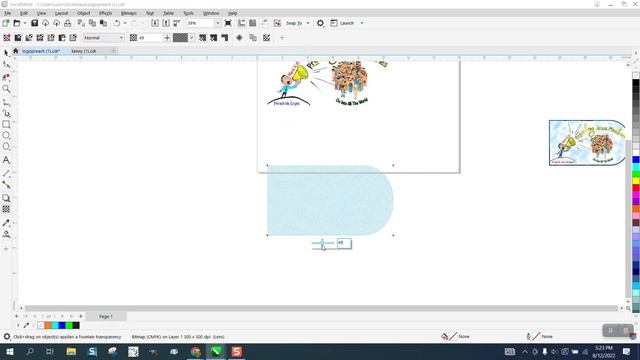
Task: Click the Undo arrow icon
Action: [117, 23]
